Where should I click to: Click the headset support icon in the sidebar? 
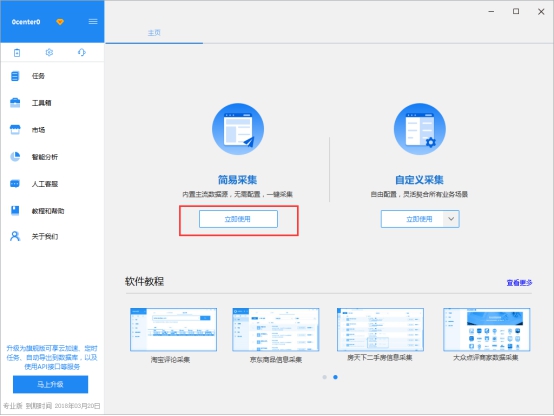(82, 52)
